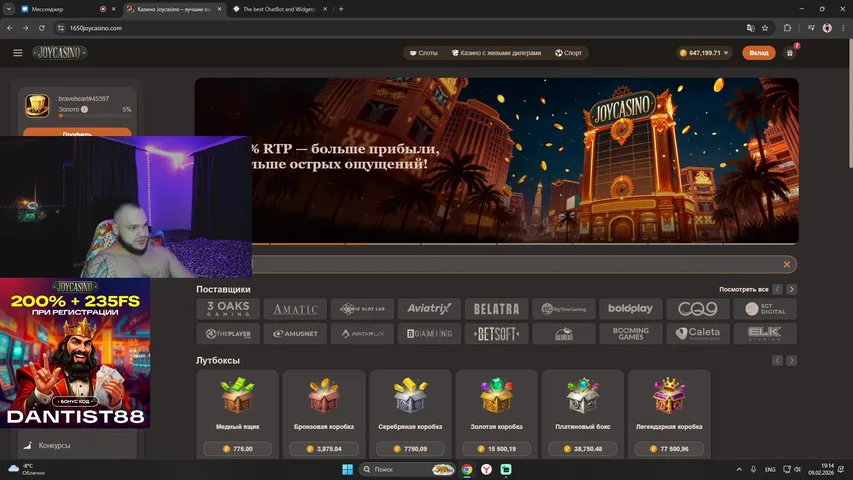Click the Chrome icon in the Windows taskbar

click(467, 469)
